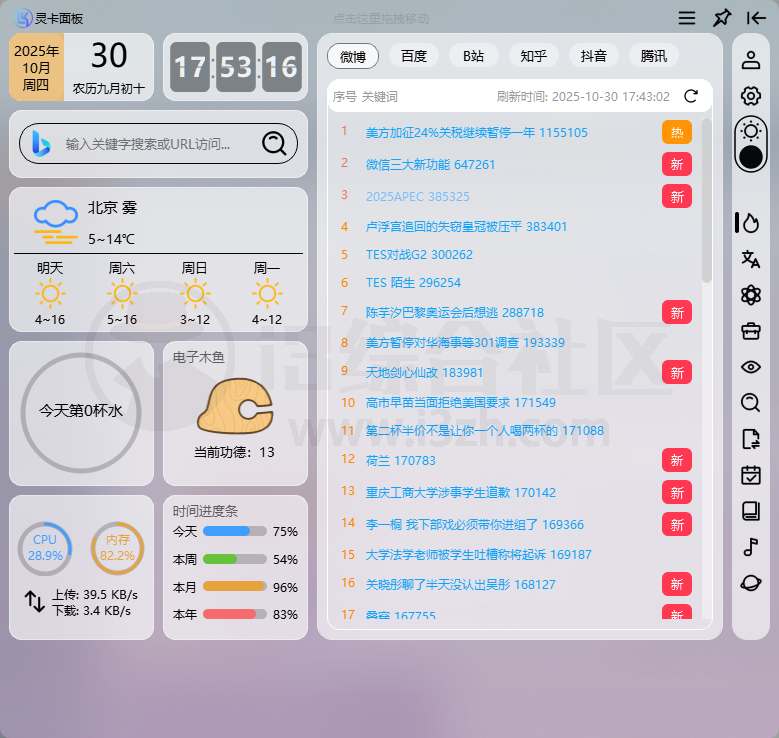
Task: Refresh the hot search list
Action: pyautogui.click(x=691, y=96)
